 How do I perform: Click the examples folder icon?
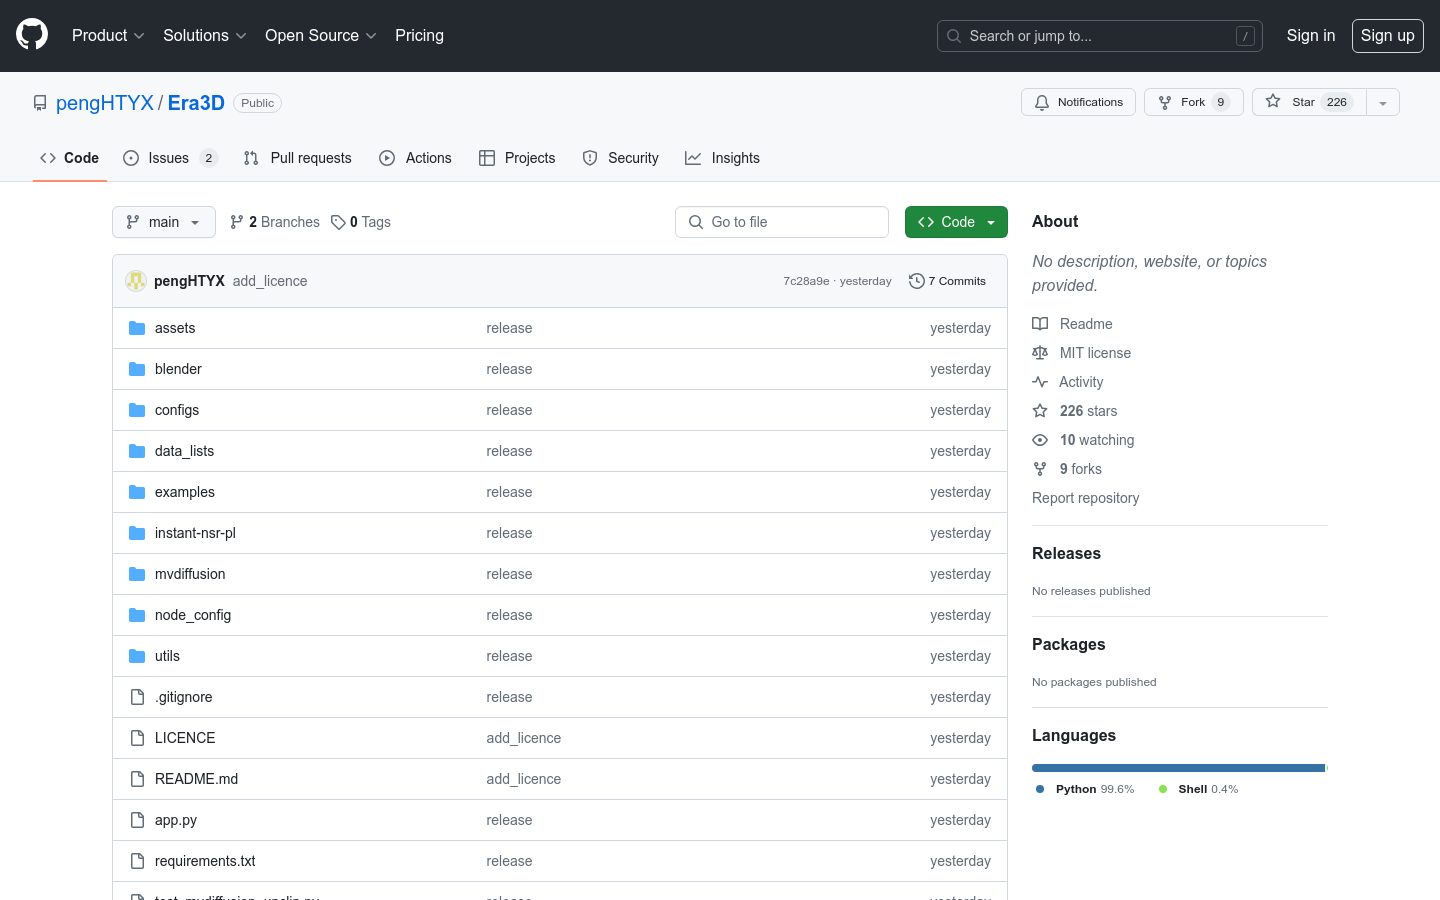pyautogui.click(x=137, y=492)
